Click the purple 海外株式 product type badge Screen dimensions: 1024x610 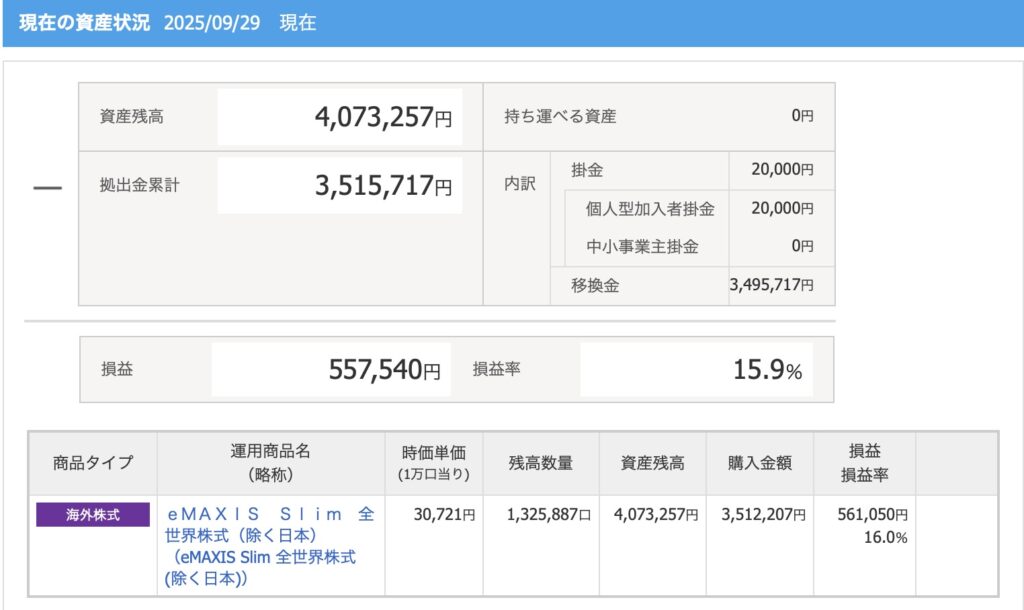click(x=93, y=515)
